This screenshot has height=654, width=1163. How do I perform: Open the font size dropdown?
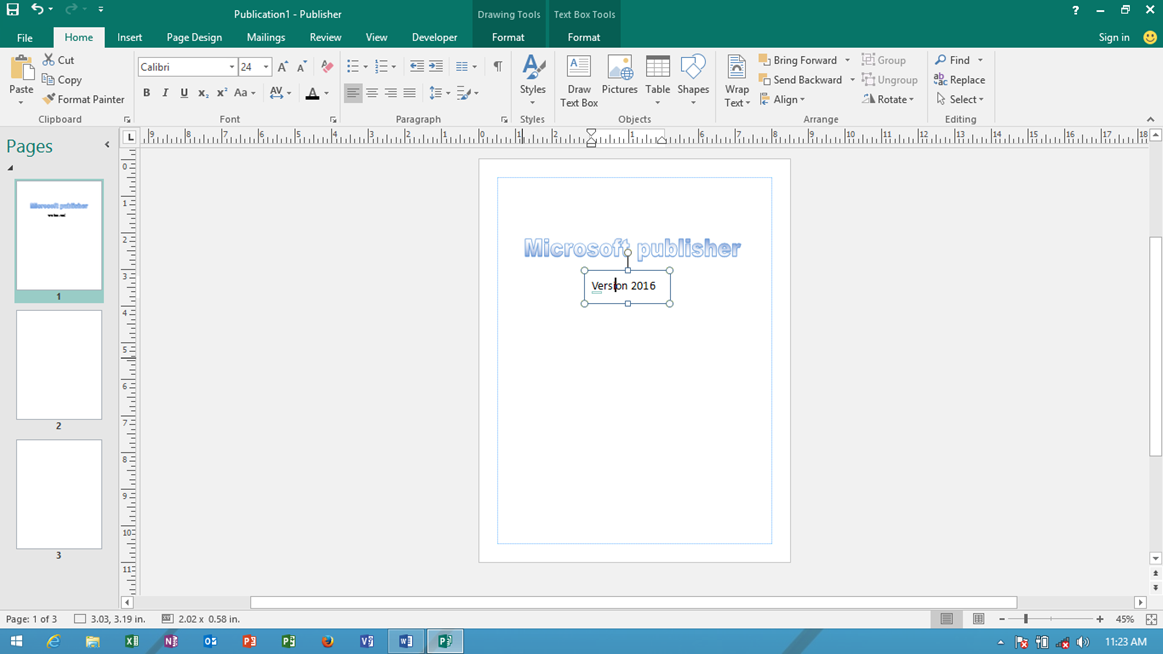coord(266,66)
